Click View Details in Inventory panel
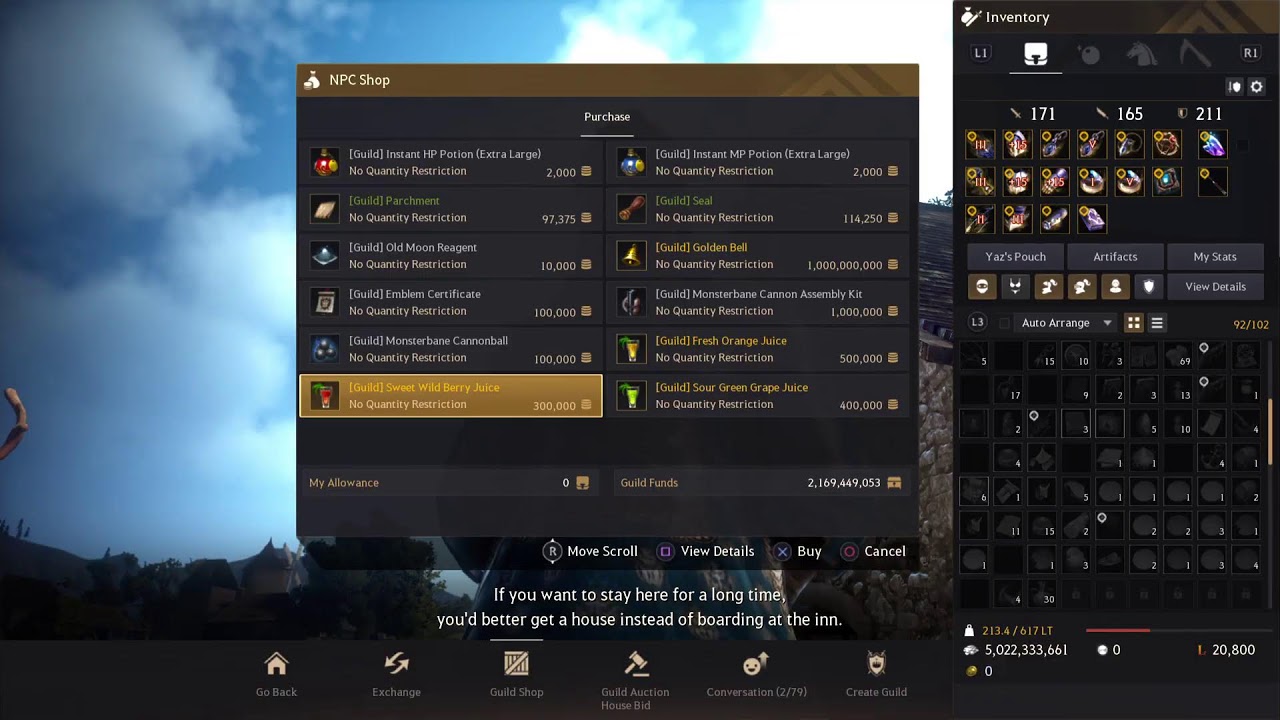 pyautogui.click(x=1215, y=287)
